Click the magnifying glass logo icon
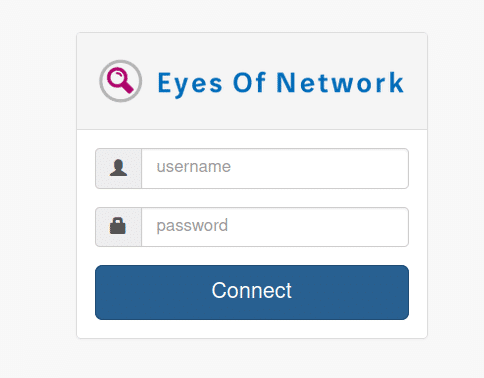 pyautogui.click(x=120, y=81)
